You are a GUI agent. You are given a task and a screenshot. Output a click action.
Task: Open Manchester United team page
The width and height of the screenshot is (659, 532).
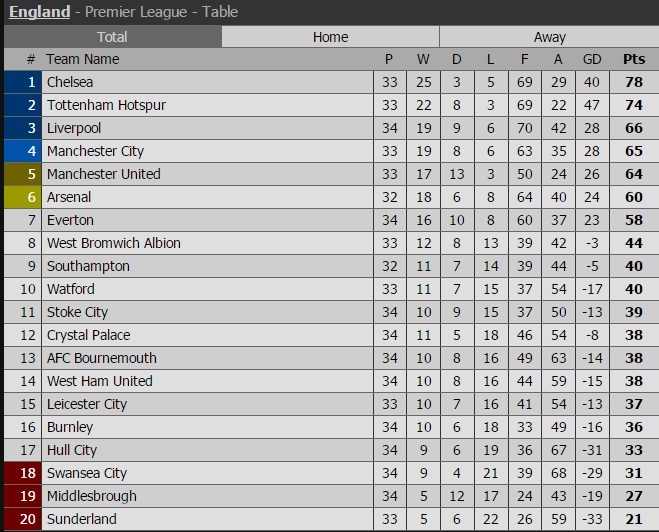point(103,174)
